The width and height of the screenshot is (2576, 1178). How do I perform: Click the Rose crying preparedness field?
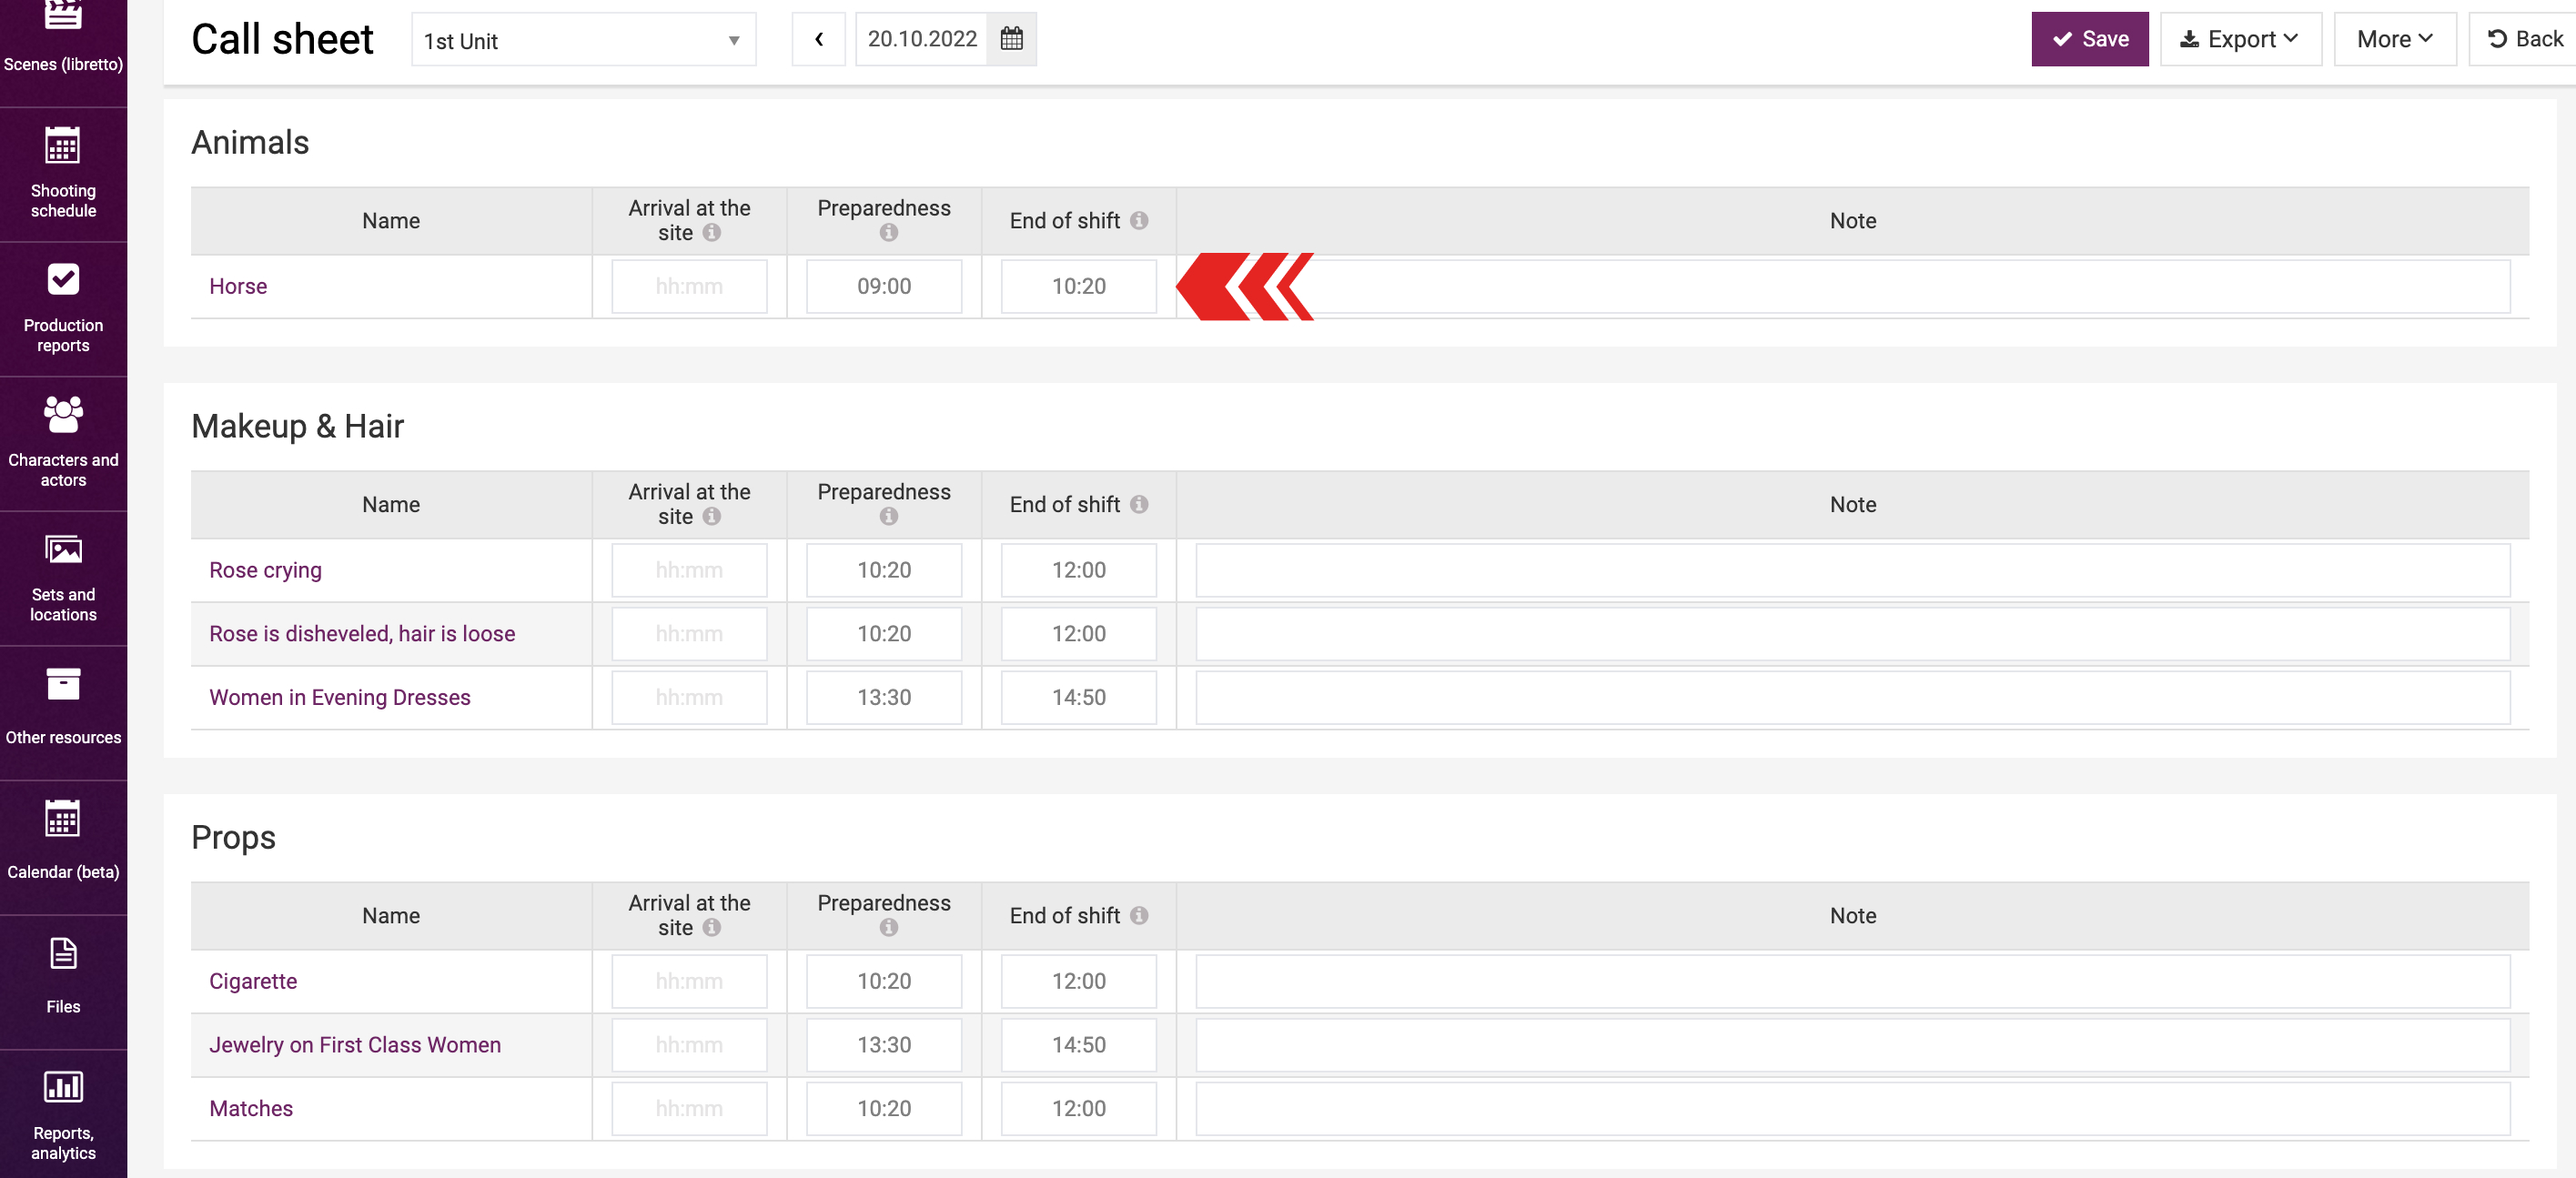(x=884, y=570)
